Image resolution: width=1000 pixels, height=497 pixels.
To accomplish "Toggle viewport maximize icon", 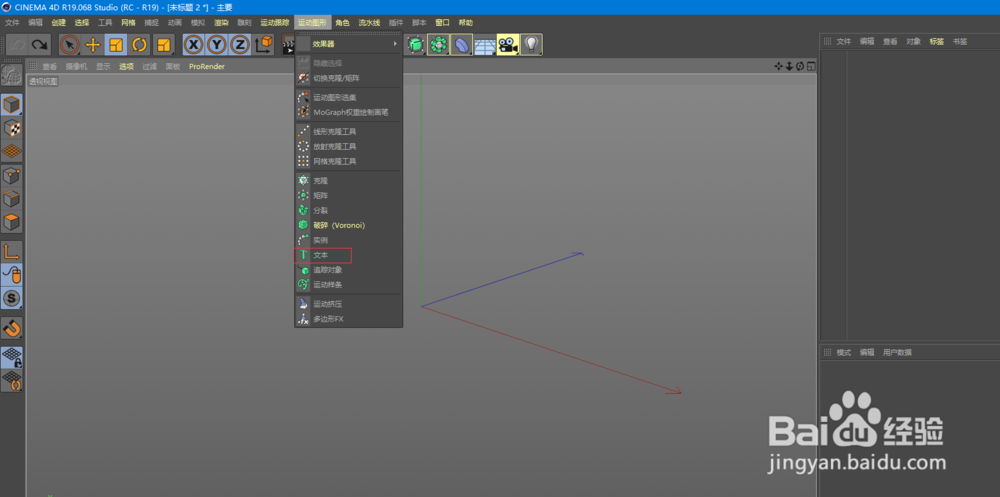I will tap(811, 66).
